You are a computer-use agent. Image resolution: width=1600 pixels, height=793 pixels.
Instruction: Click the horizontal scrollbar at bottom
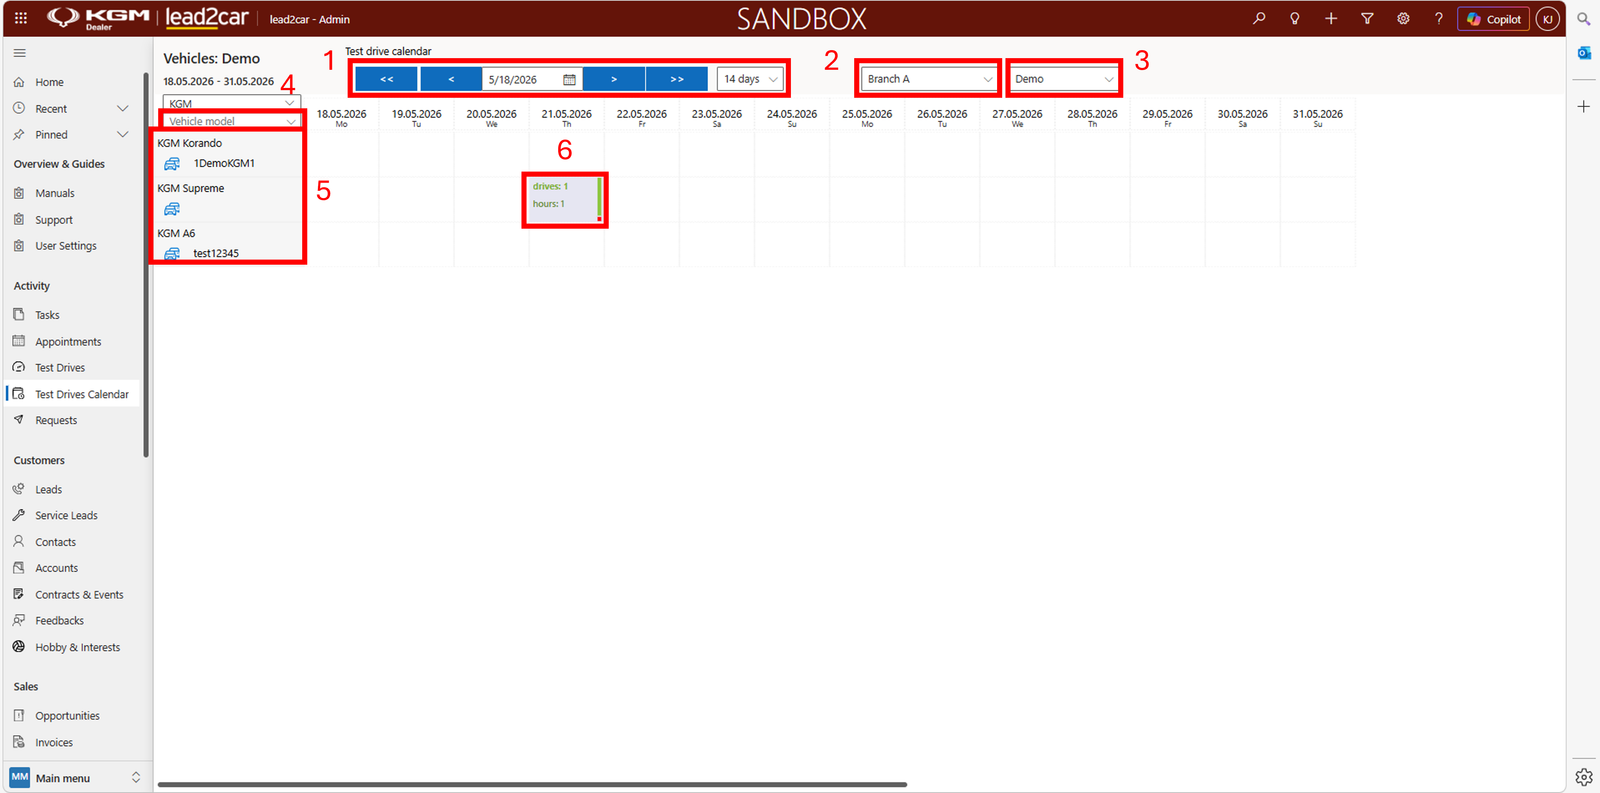pyautogui.click(x=532, y=784)
